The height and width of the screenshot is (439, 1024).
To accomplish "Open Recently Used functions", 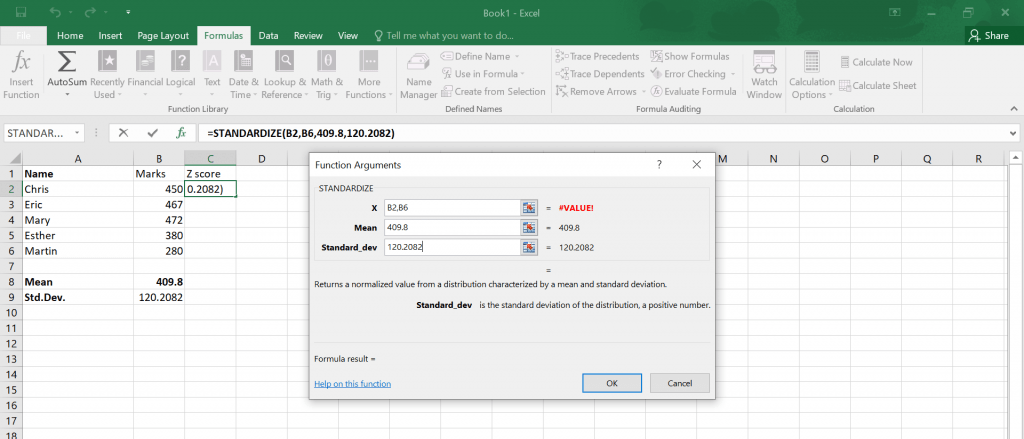I will 107,75.
